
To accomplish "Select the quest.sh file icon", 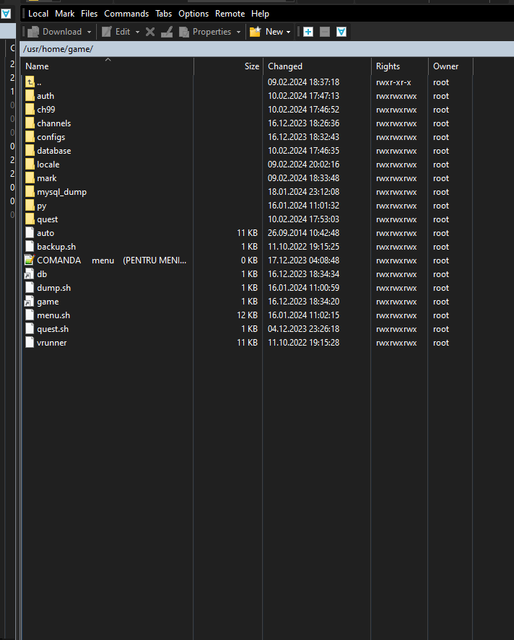I will (30, 329).
